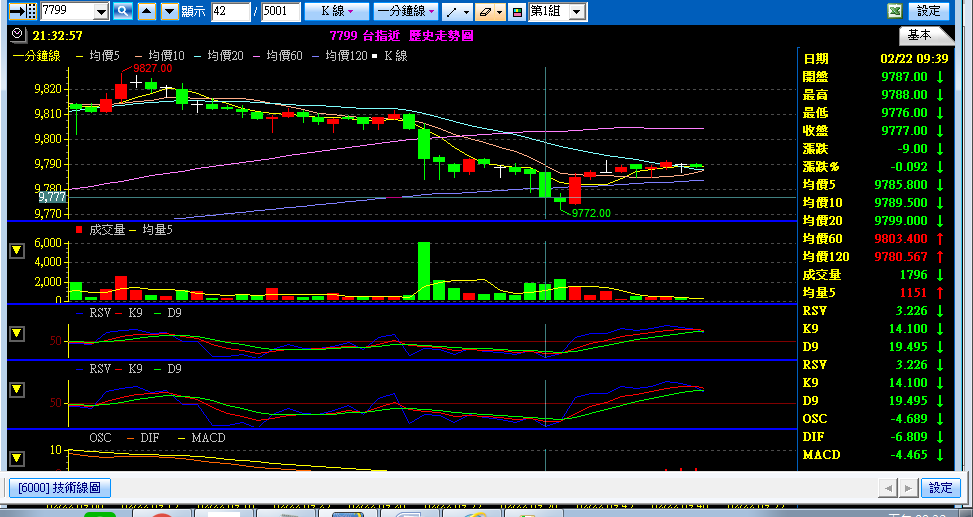The image size is (973, 517).
Task: Switch to the 基本 tab
Action: click(920, 35)
